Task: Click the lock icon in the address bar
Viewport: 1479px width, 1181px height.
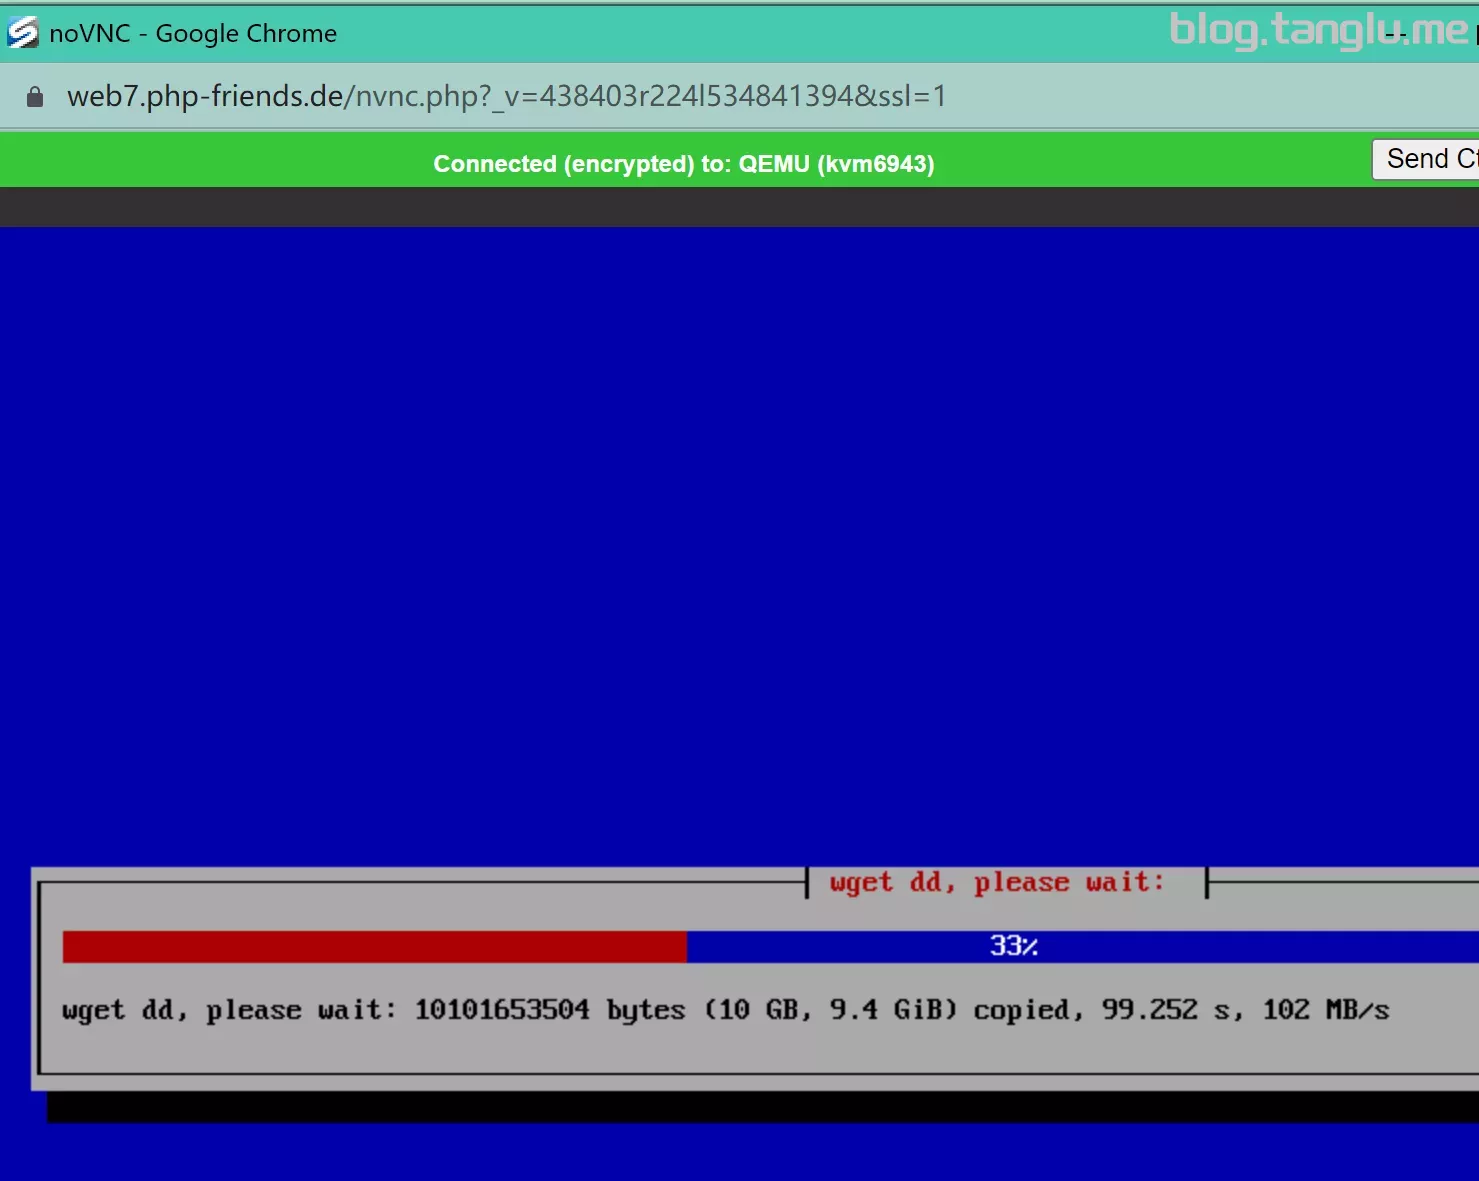Action: (x=35, y=97)
